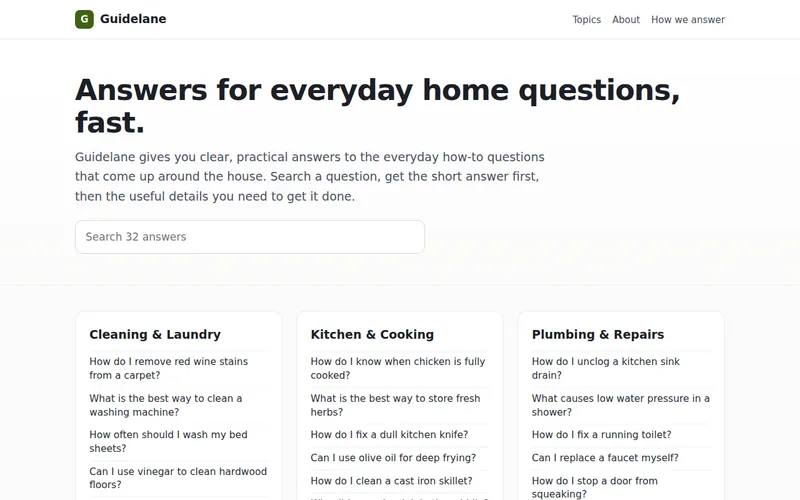Click the green Guidelane G logo icon

(x=84, y=19)
